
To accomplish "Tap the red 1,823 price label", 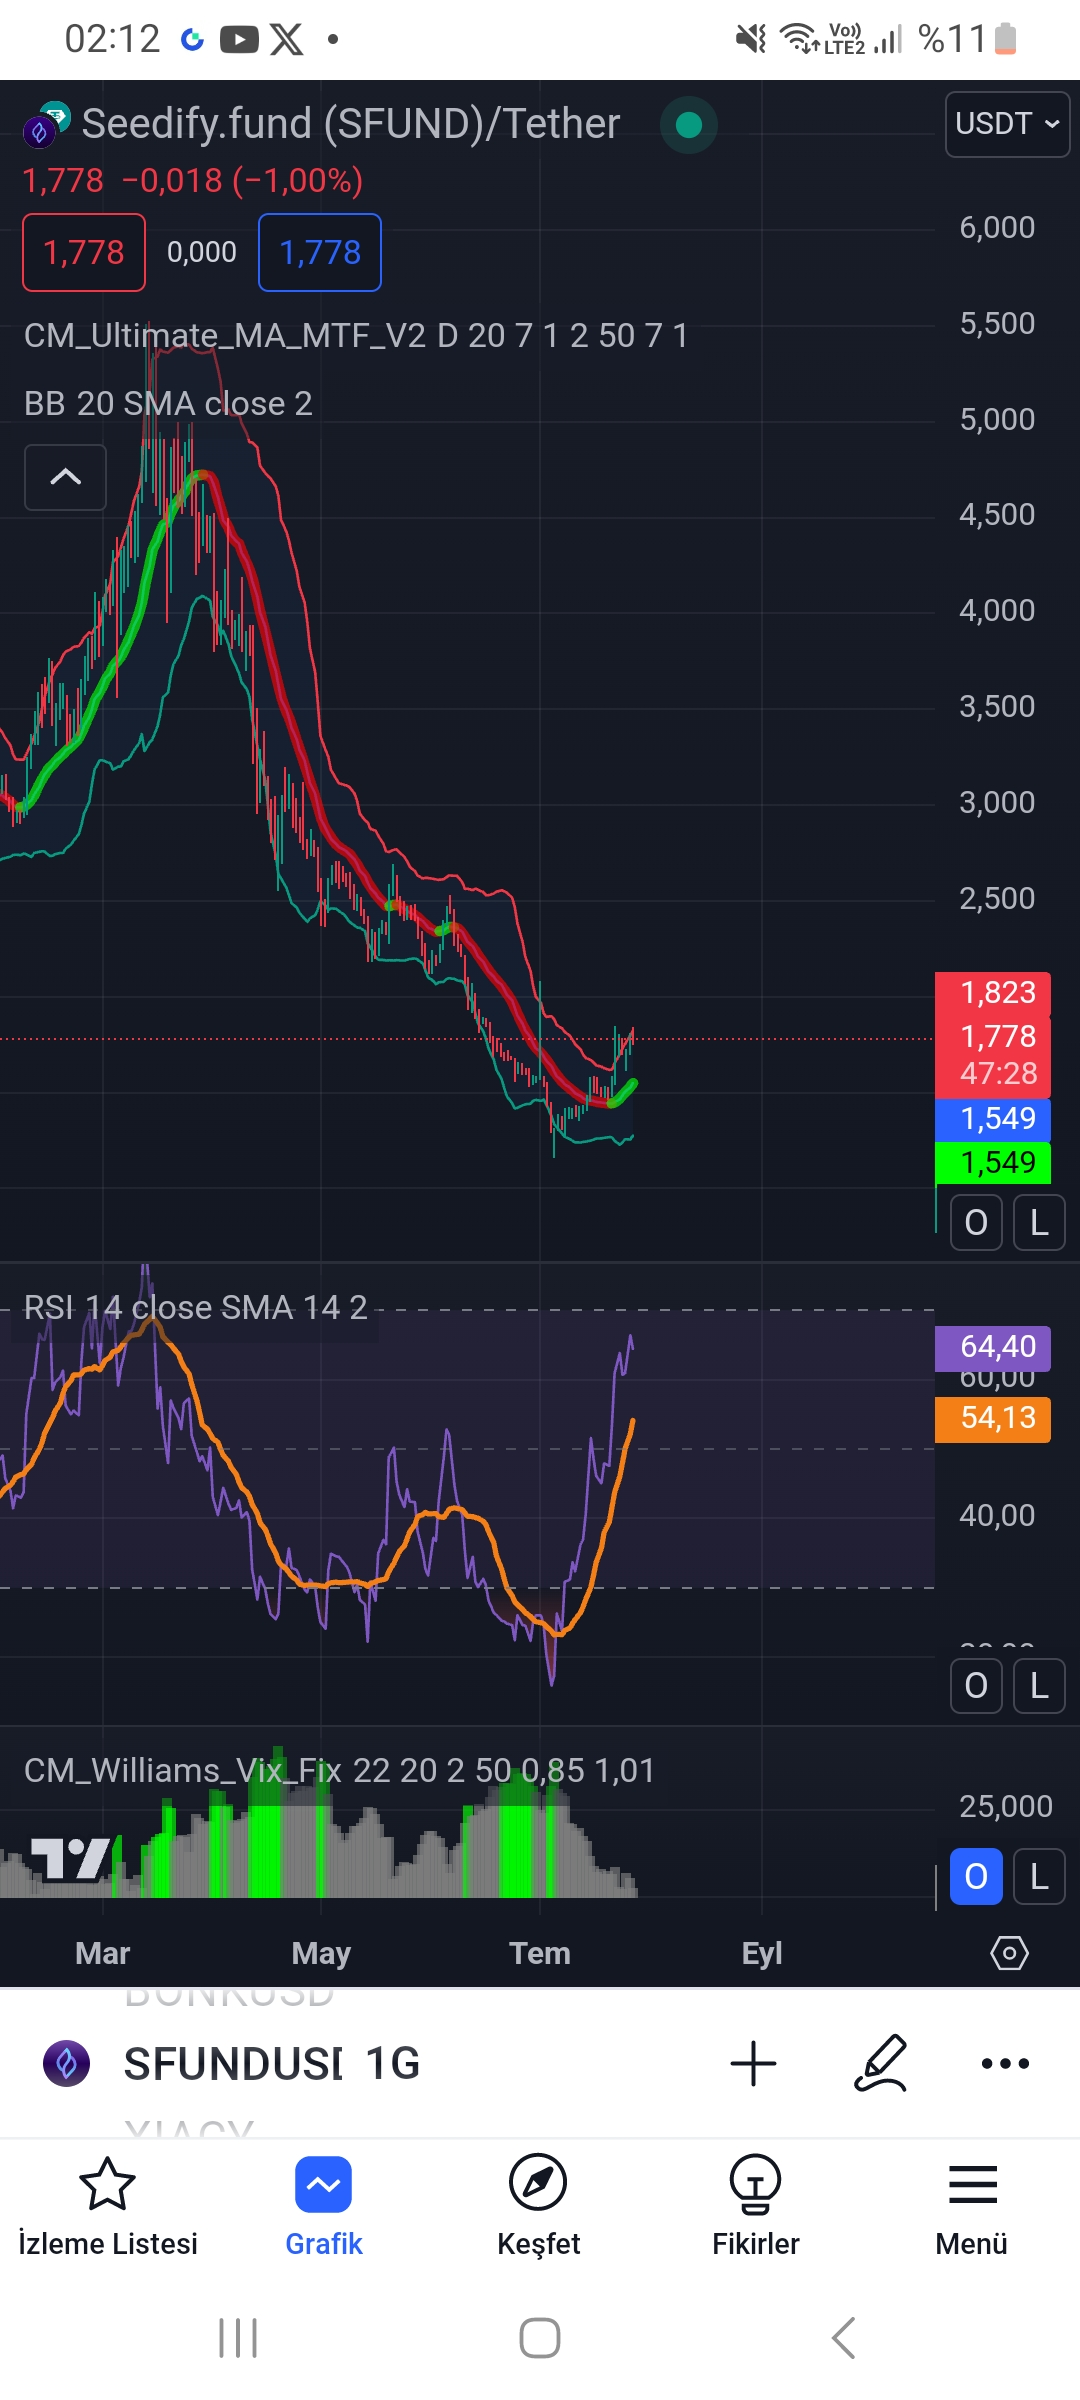I will click(x=993, y=993).
